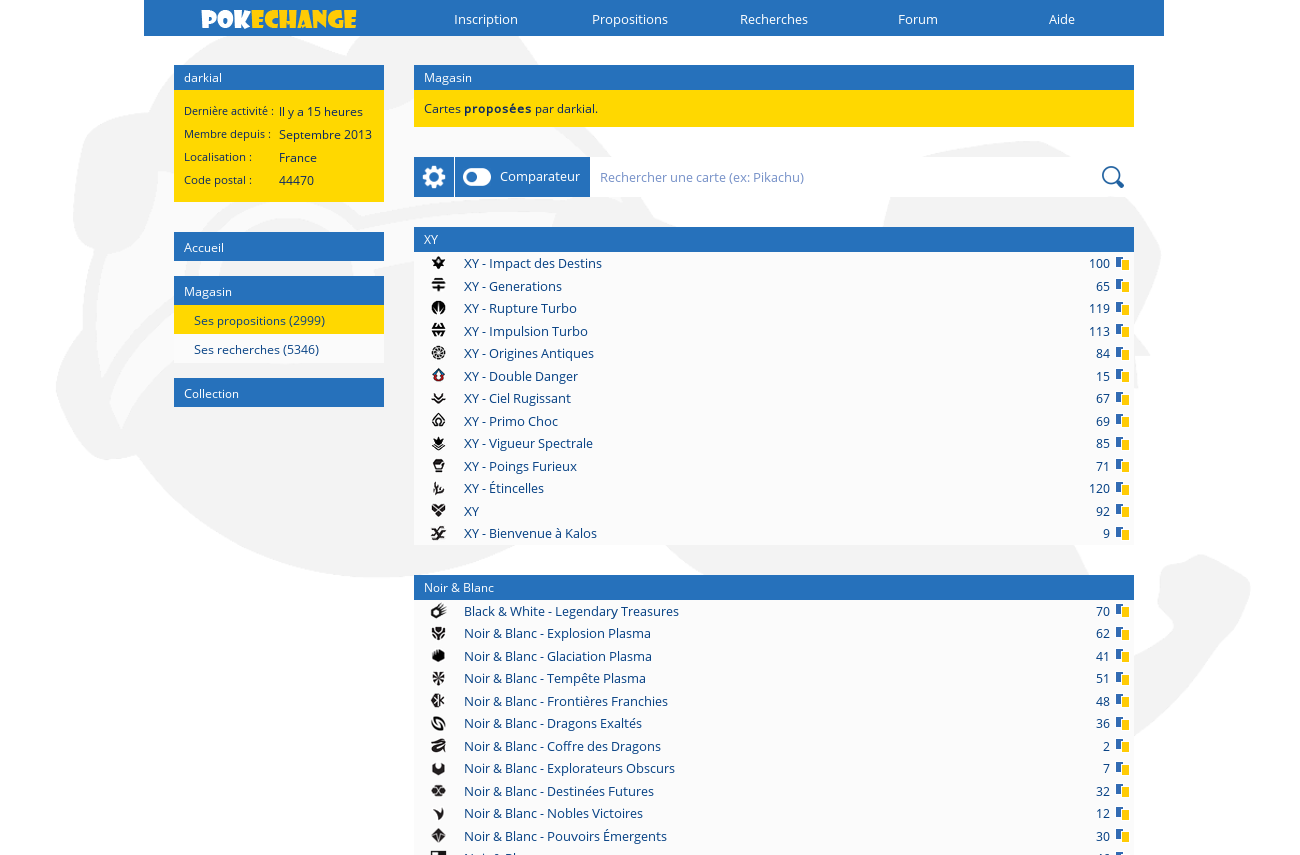Open Noir & Blanc - Explorateurs Obscurs

[569, 768]
